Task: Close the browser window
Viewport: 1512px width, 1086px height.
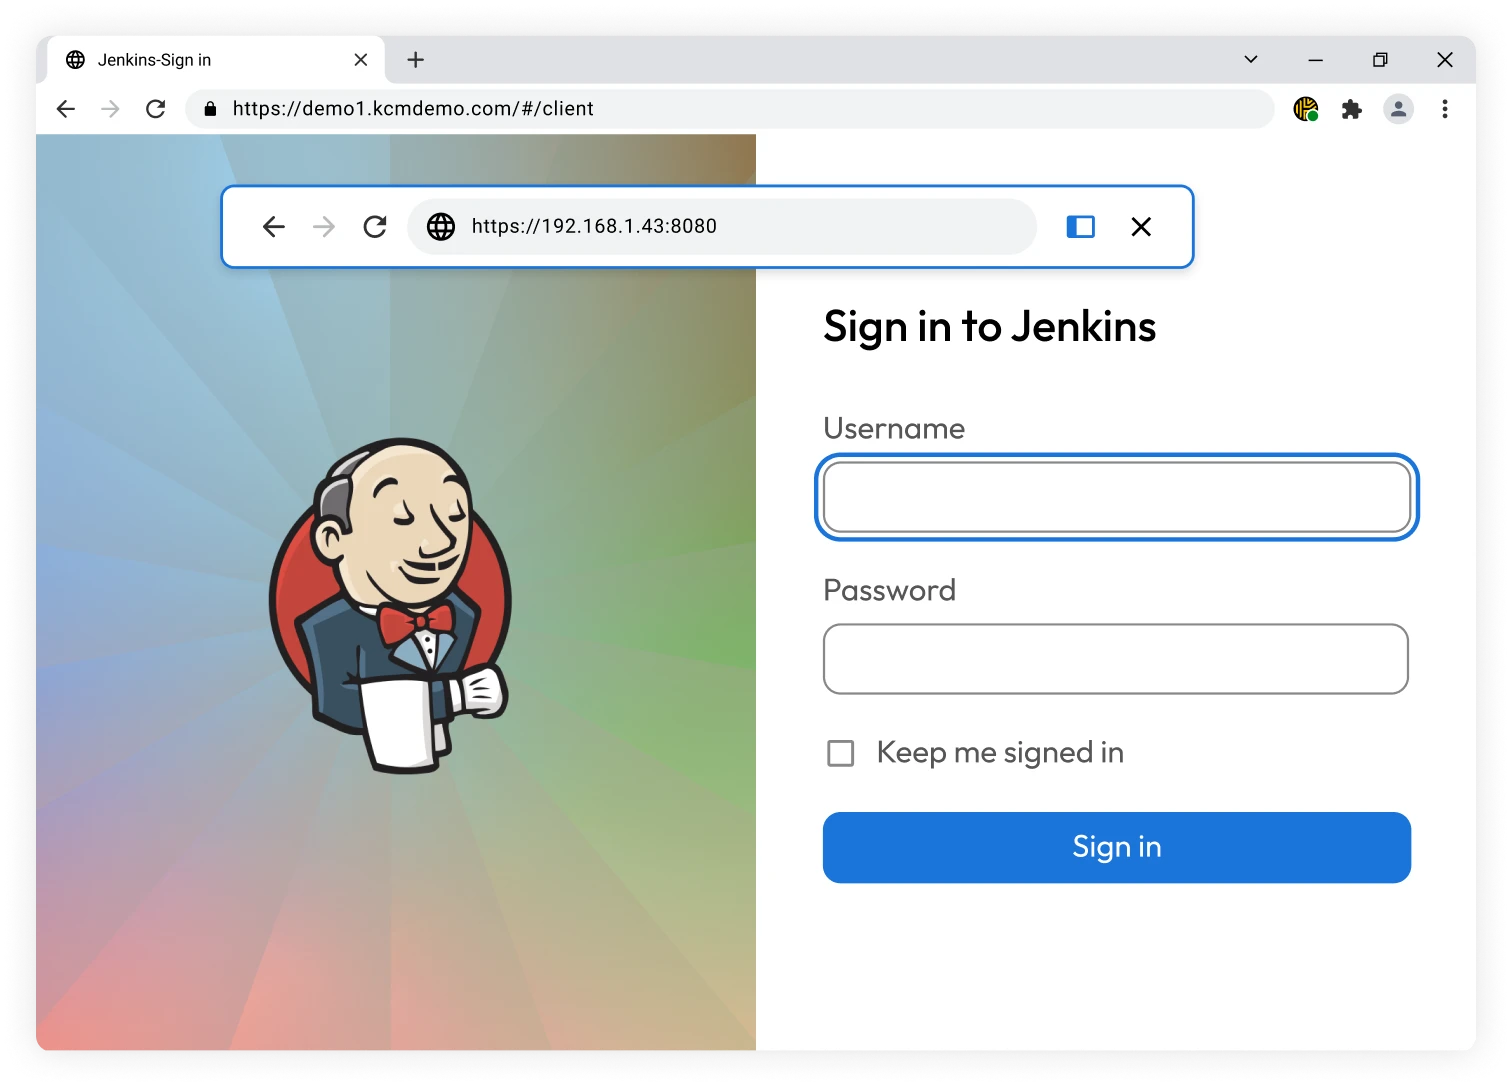Action: pos(1445,60)
